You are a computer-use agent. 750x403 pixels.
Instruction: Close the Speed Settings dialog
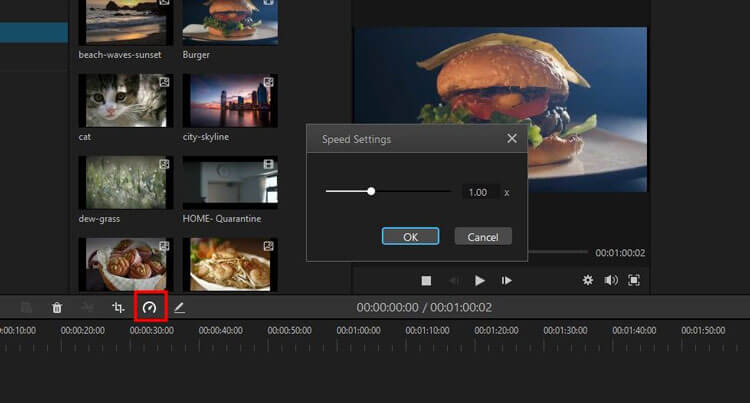click(x=512, y=139)
